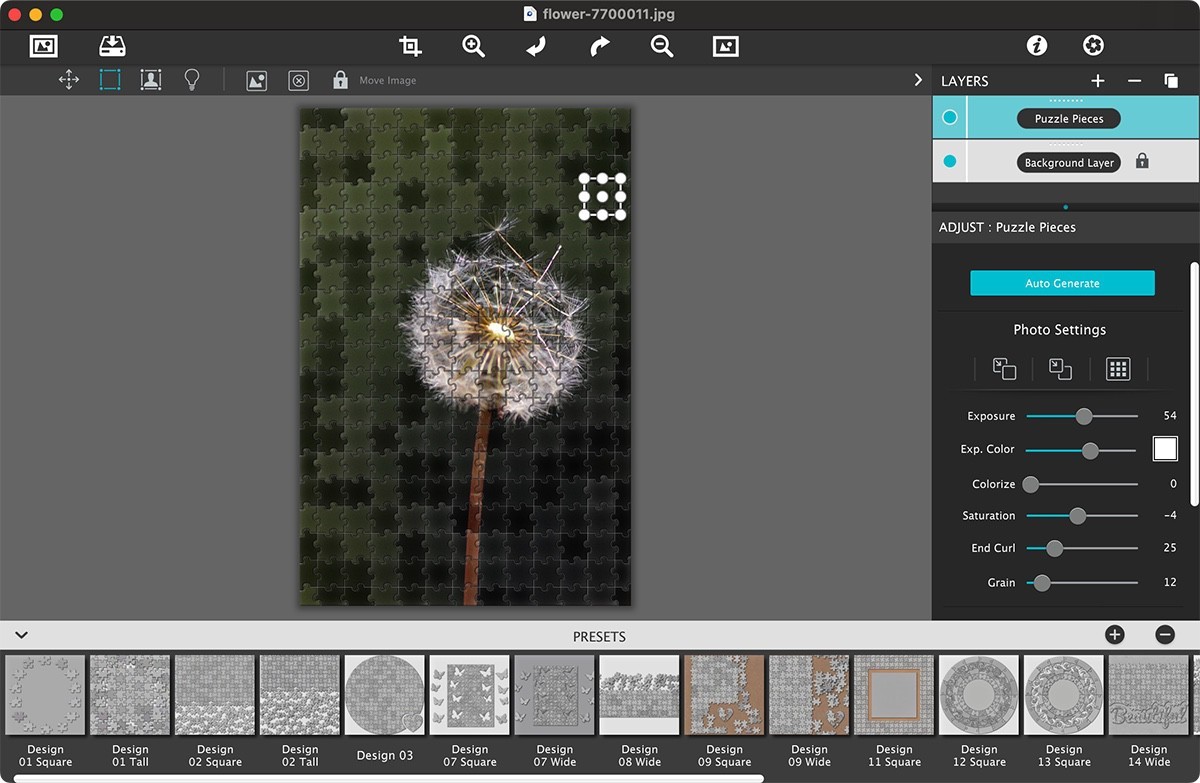Click the Zoom In magnifier icon
This screenshot has width=1200, height=783.
(473, 46)
